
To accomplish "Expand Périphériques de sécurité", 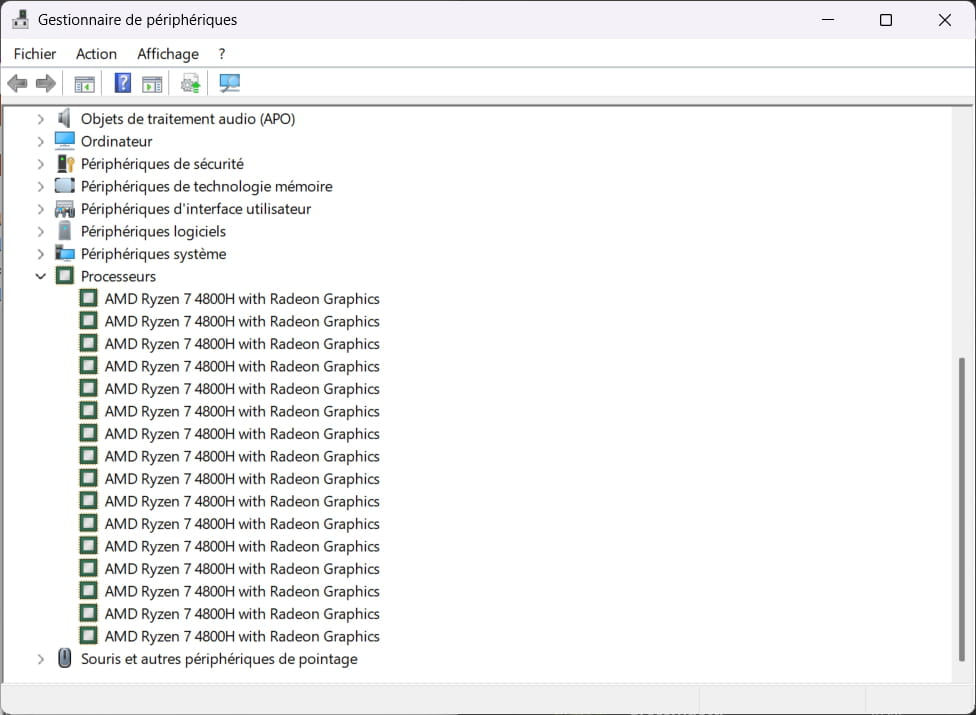I will click(x=40, y=164).
